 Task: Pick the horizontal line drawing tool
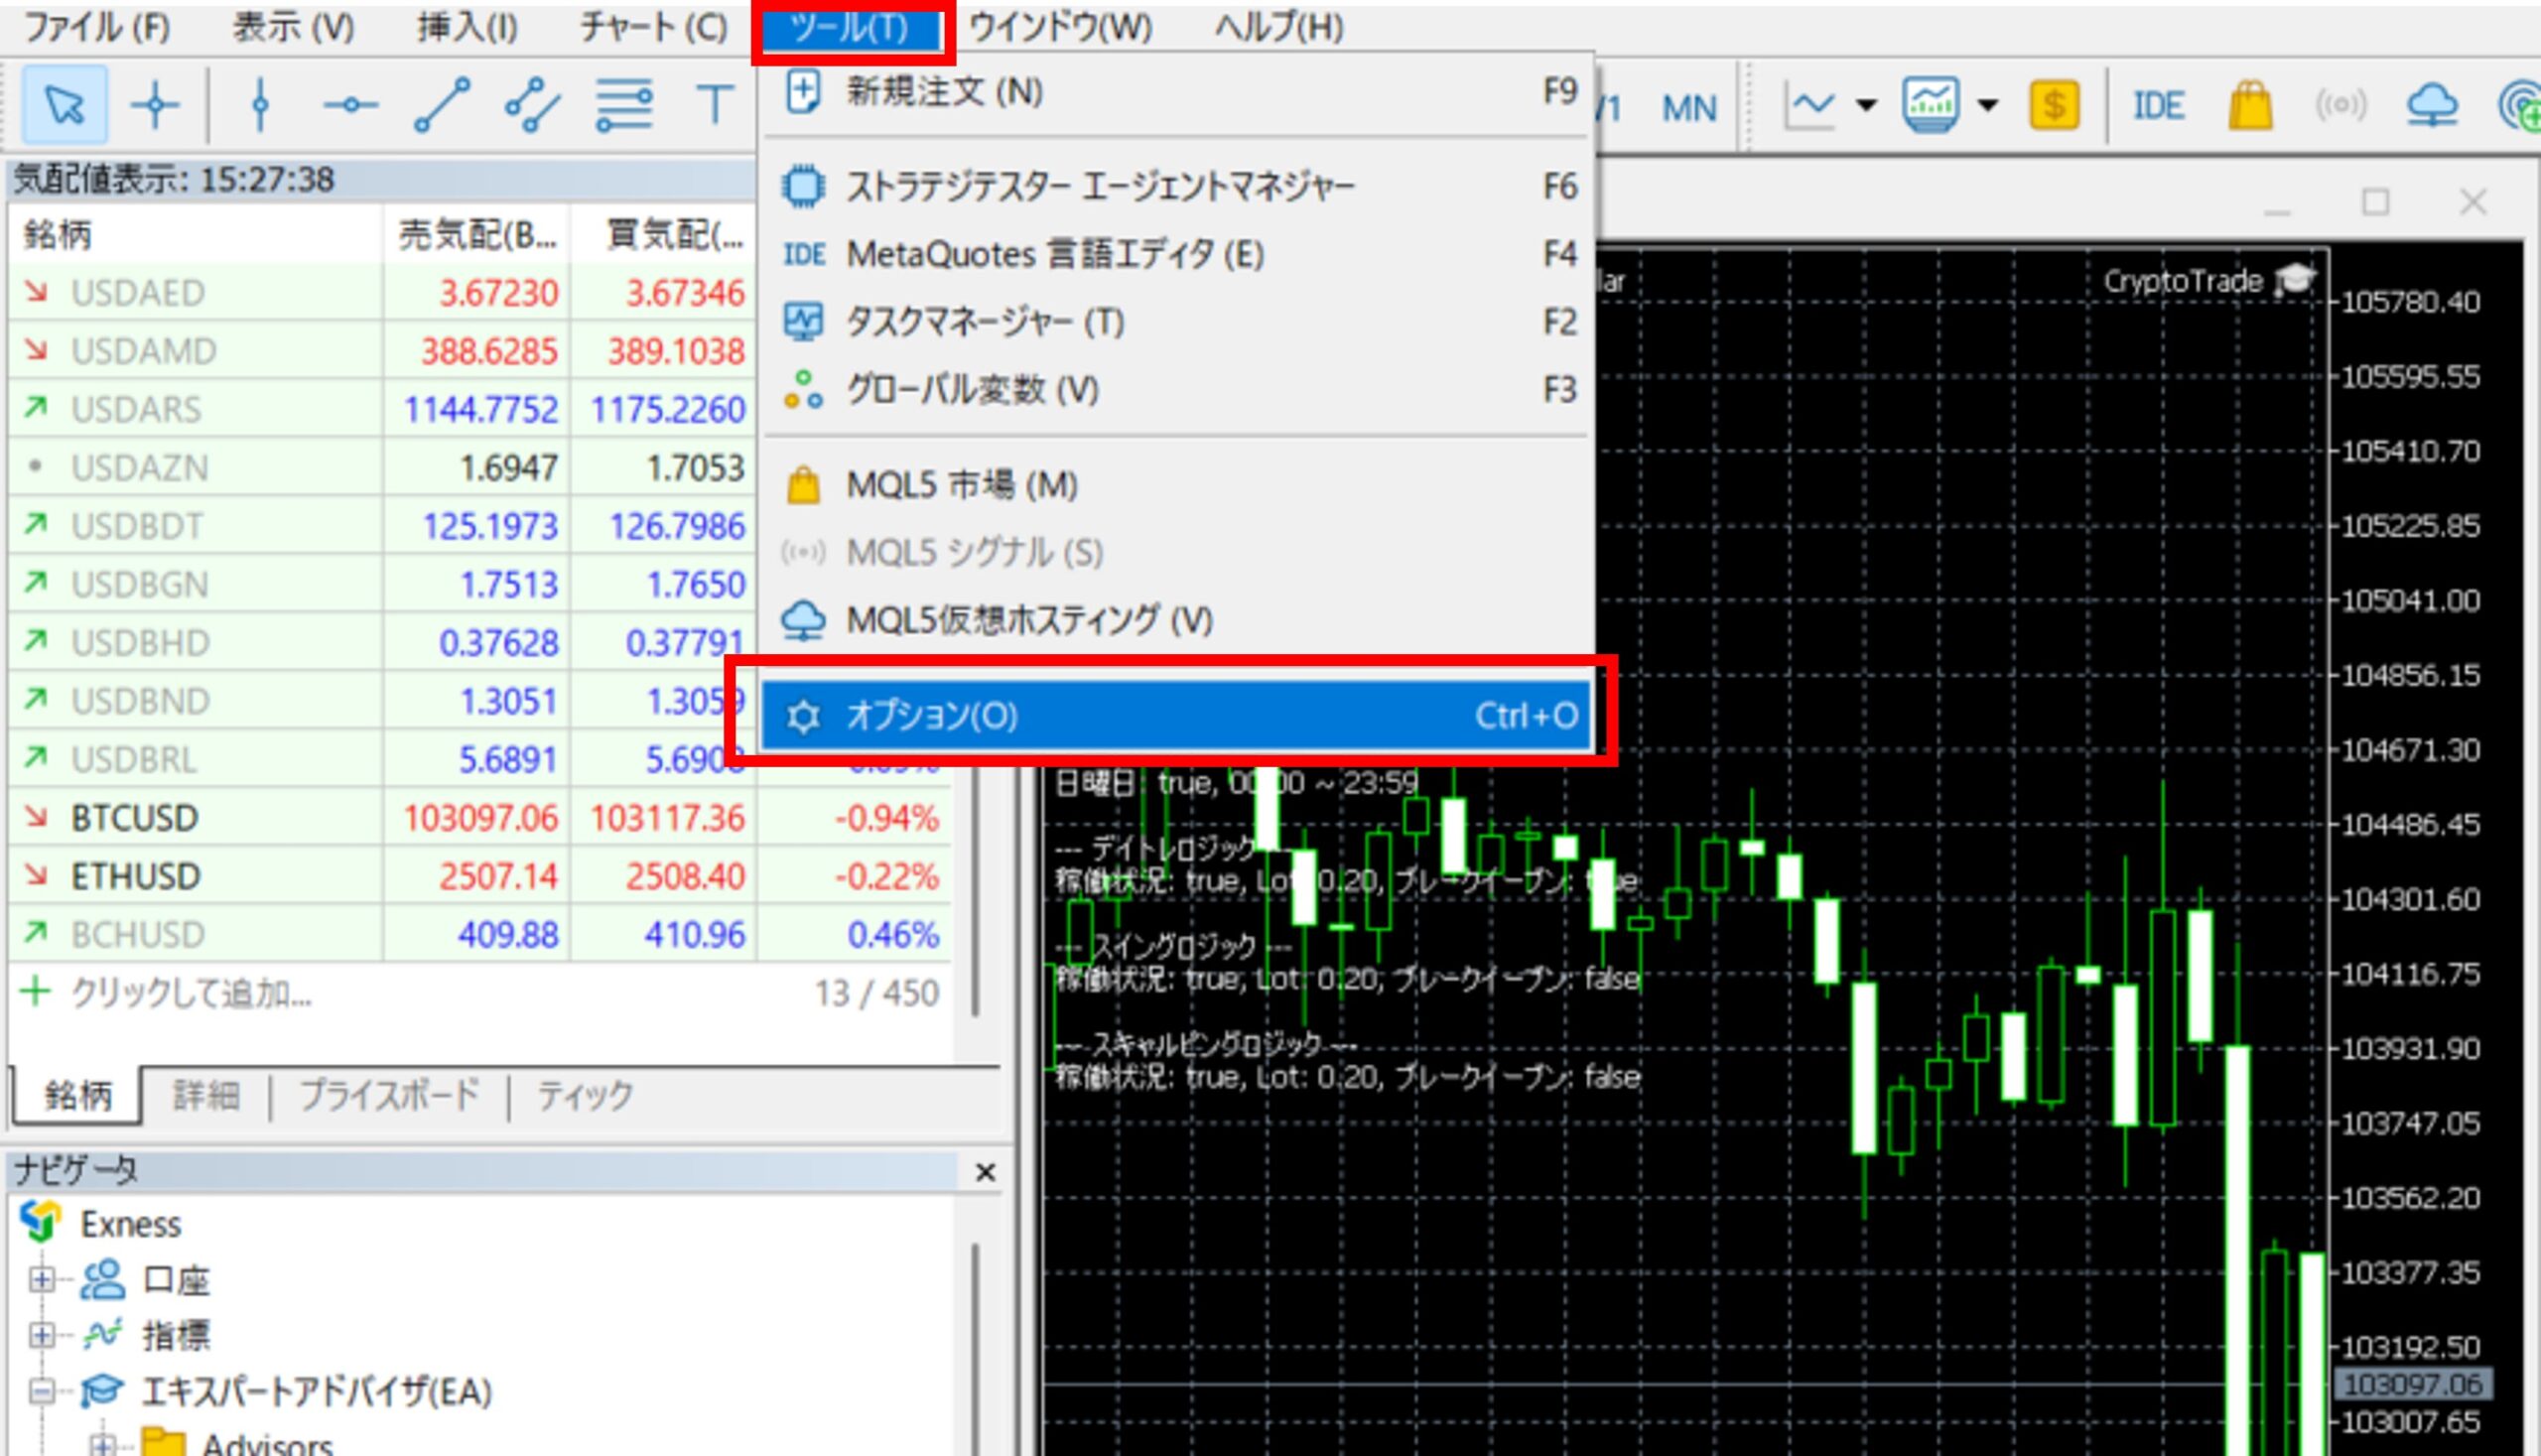350,105
